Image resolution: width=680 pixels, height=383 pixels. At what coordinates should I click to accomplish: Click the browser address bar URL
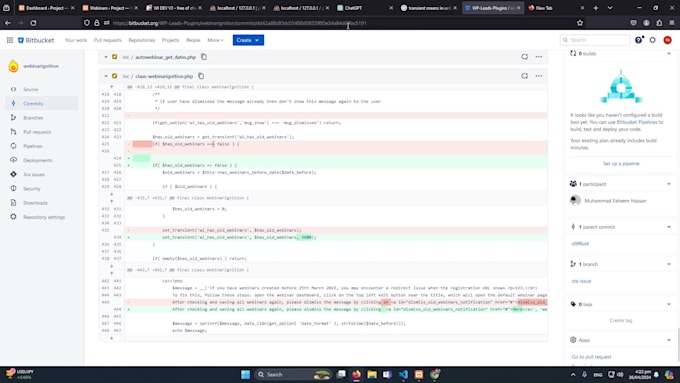[239, 23]
